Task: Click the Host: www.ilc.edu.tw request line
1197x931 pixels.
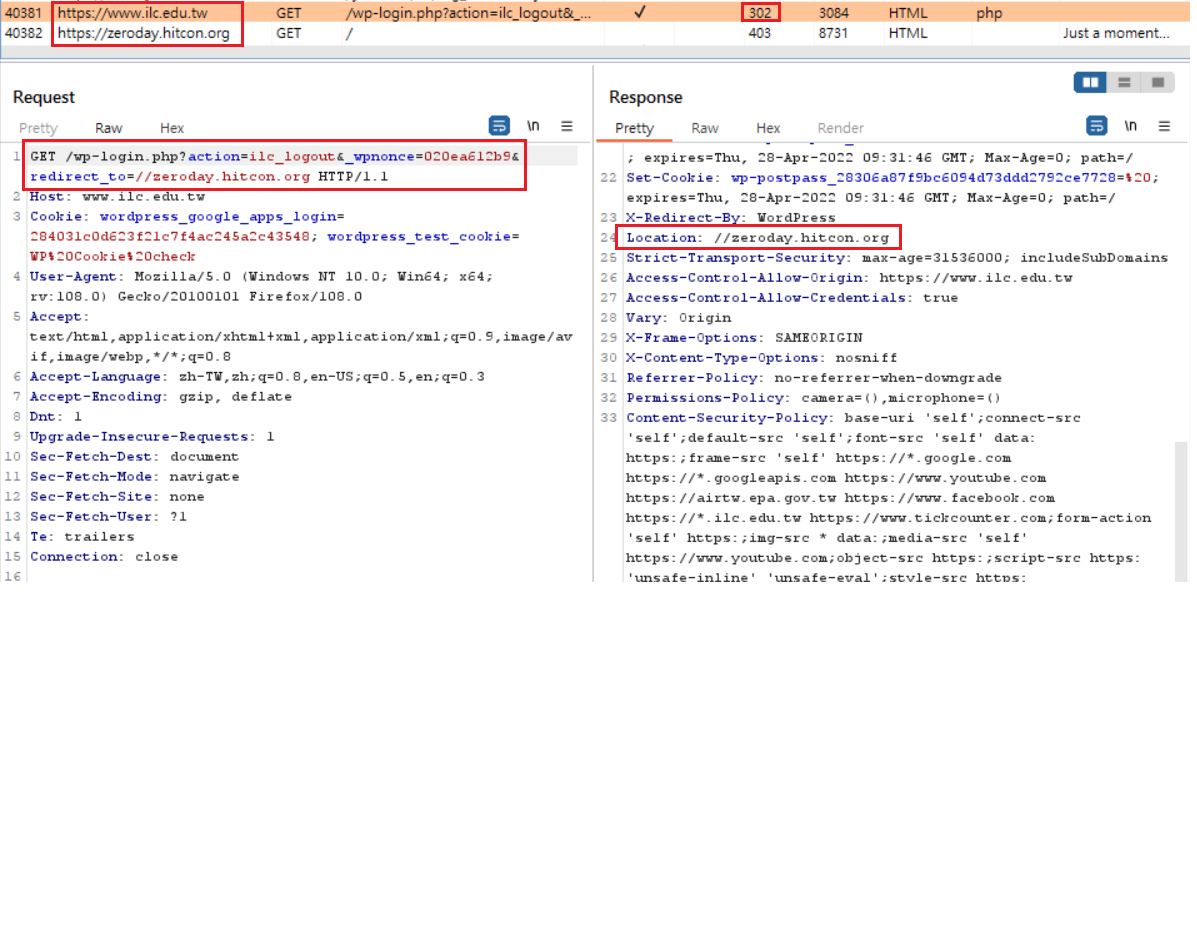Action: [118, 196]
